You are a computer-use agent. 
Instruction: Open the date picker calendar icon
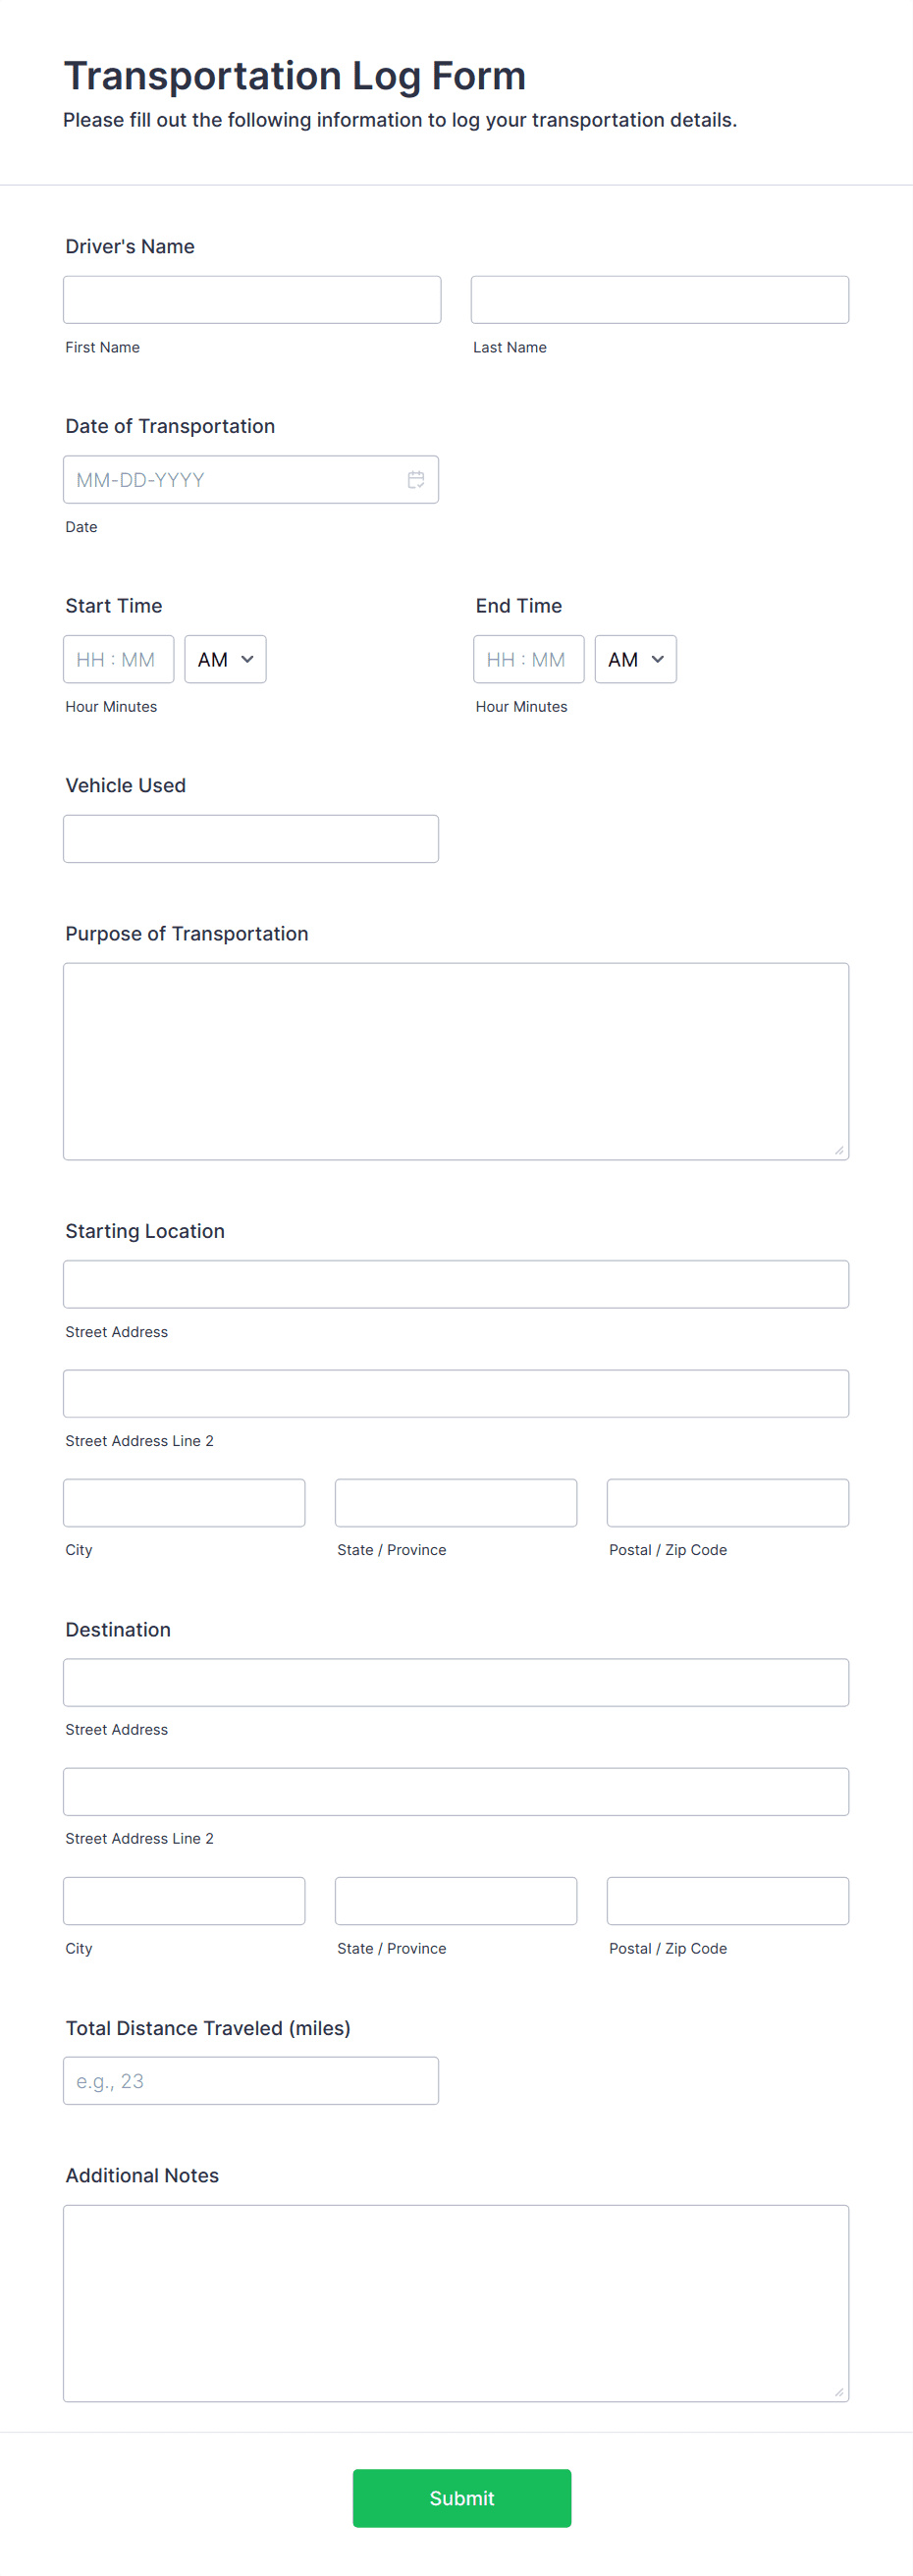point(417,479)
